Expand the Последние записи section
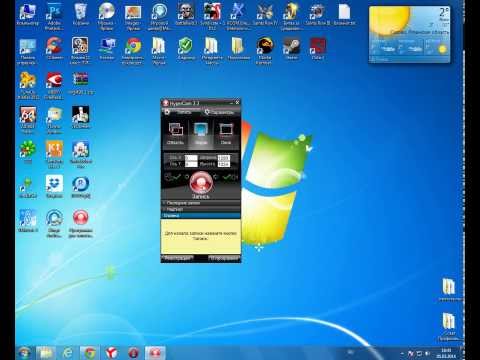Image resolution: width=480 pixels, height=360 pixels. [x=201, y=203]
